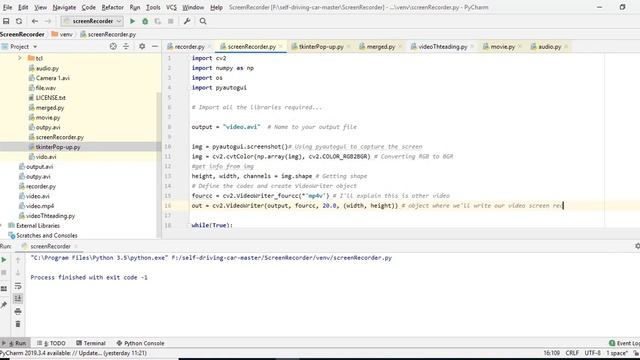Click the print icon in Run panel

coord(18,311)
